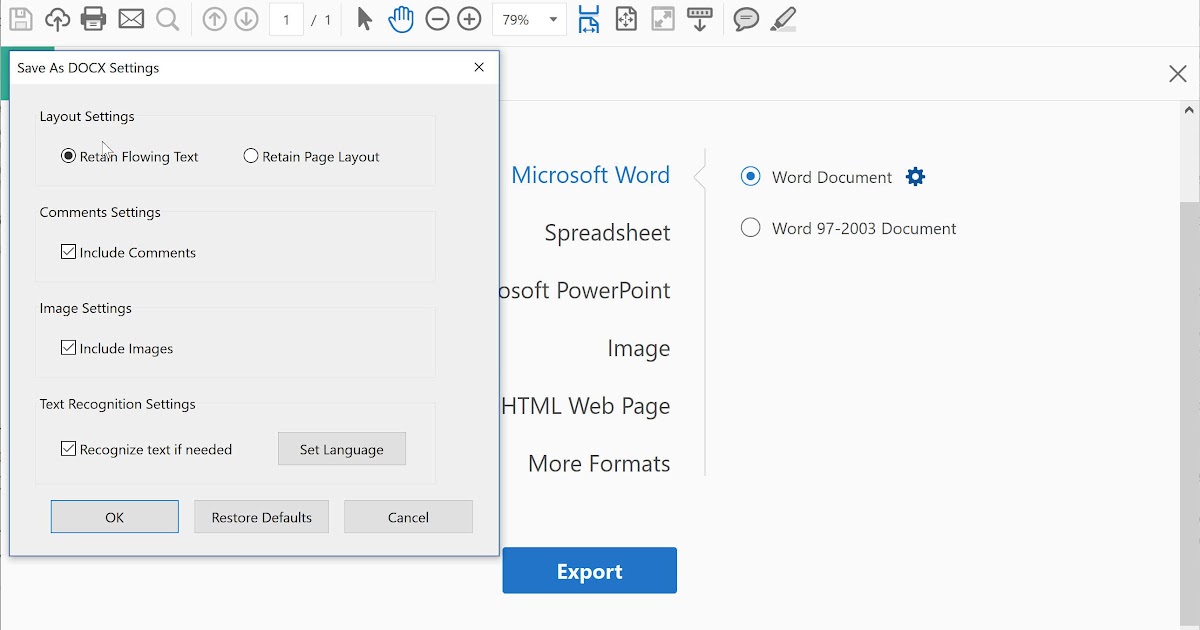Click the blue Export button
The width and height of the screenshot is (1200, 630).
click(x=590, y=571)
